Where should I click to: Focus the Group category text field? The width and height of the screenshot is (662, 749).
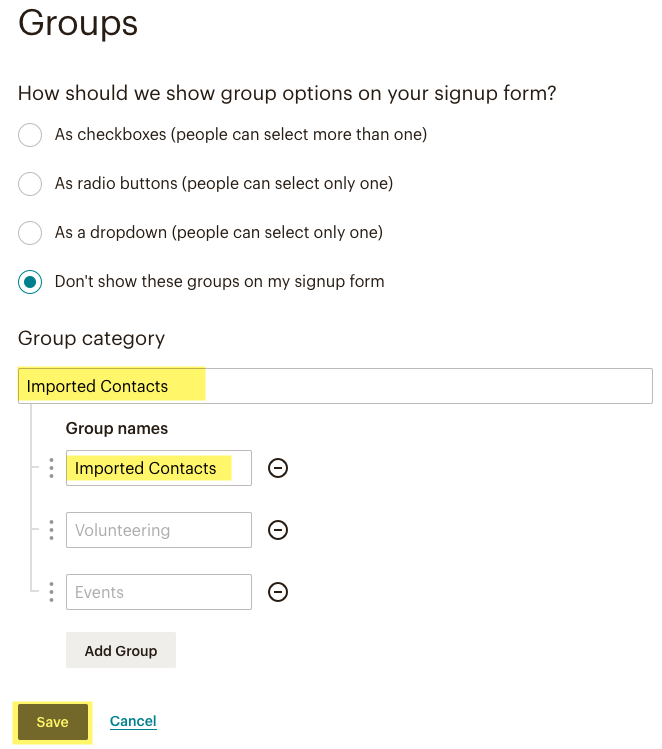pyautogui.click(x=335, y=386)
